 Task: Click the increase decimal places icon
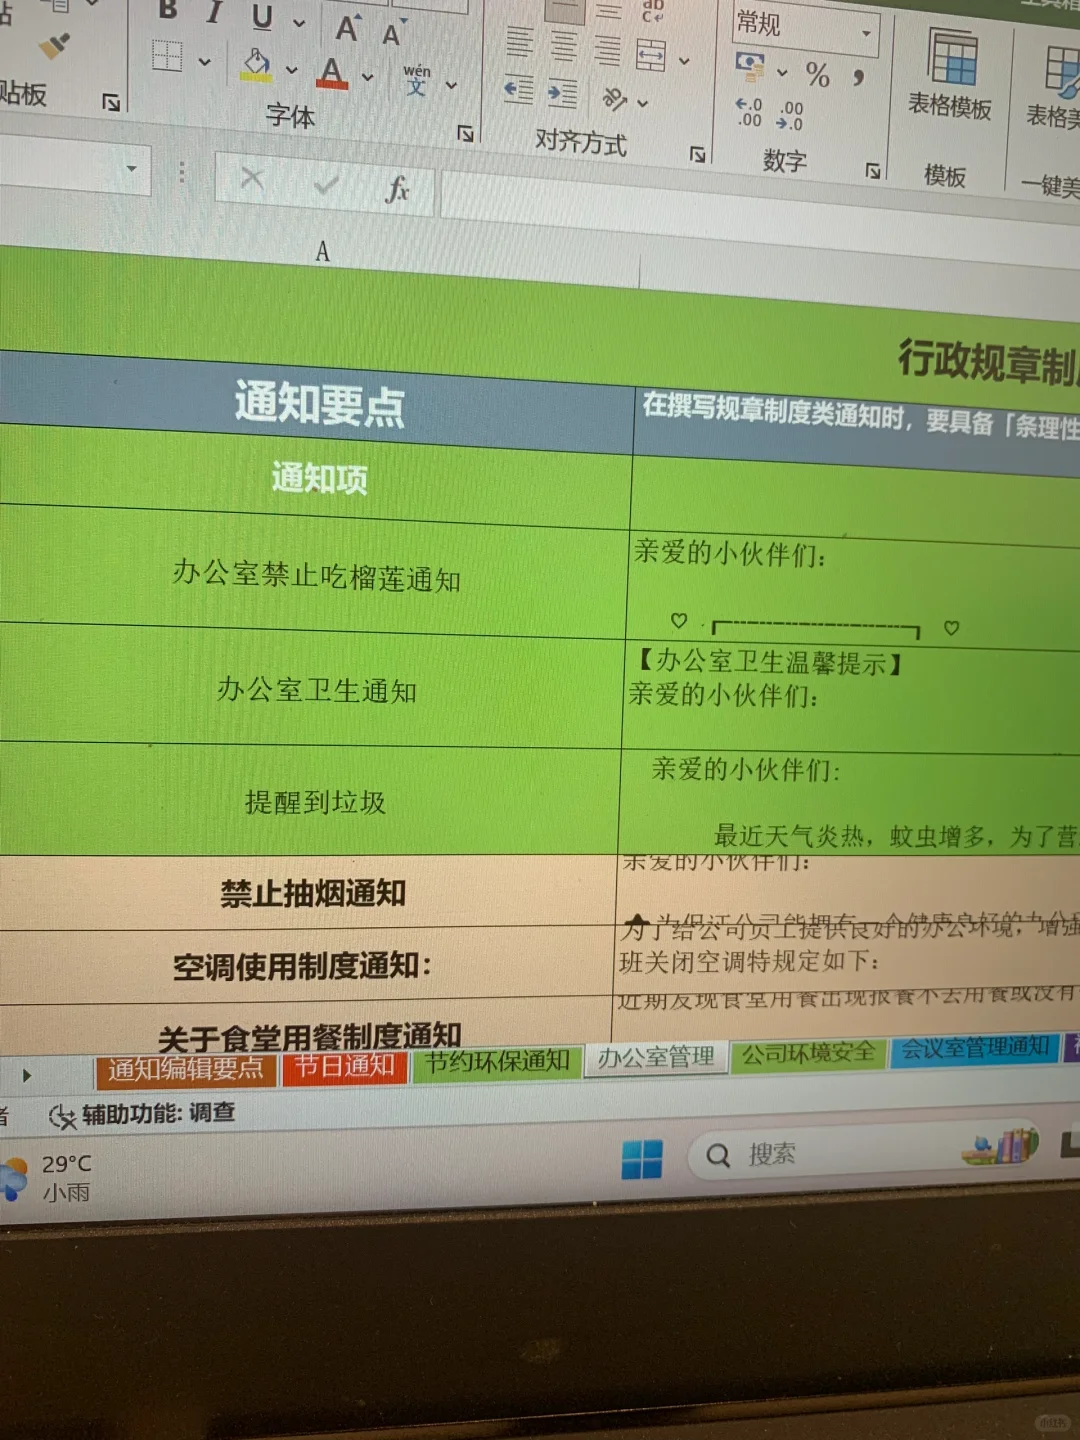(x=747, y=108)
